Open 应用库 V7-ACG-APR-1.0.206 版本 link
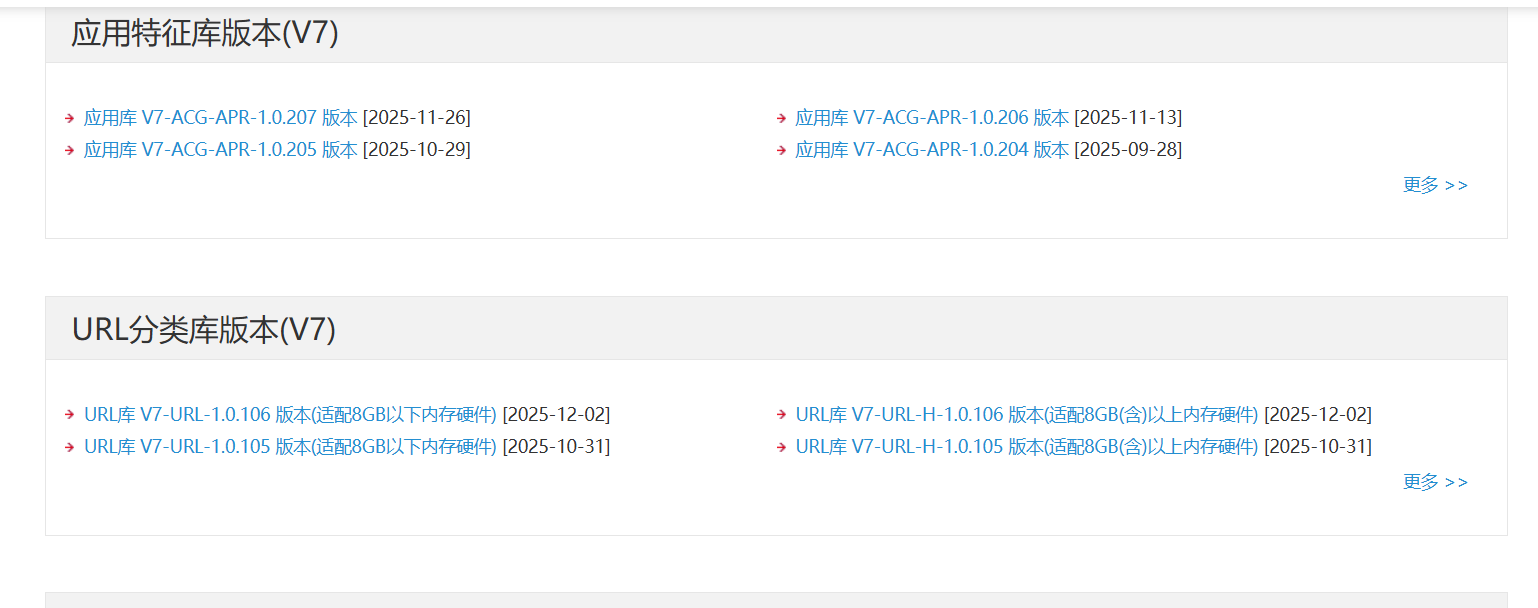This screenshot has height=608, width=1538. pyautogui.click(x=931, y=118)
